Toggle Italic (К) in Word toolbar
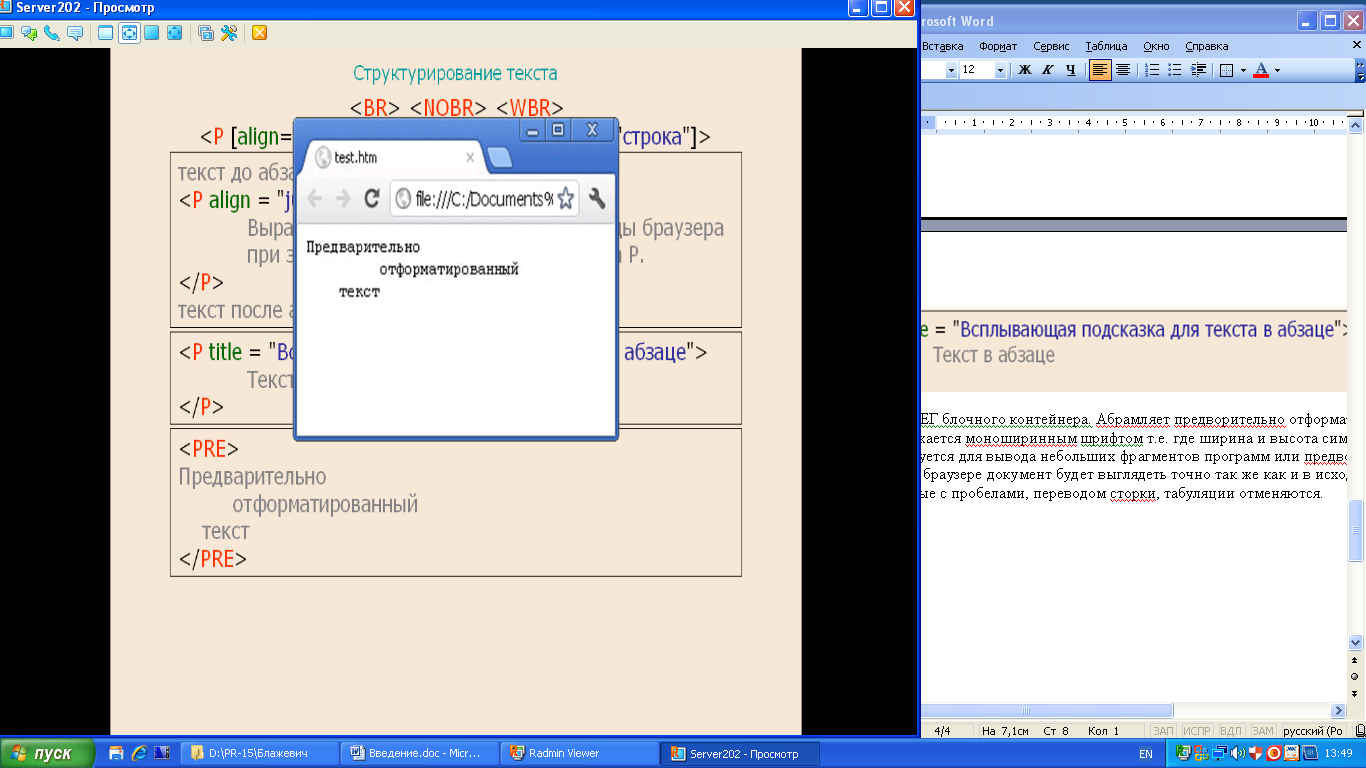This screenshot has height=768, width=1366. [1048, 70]
